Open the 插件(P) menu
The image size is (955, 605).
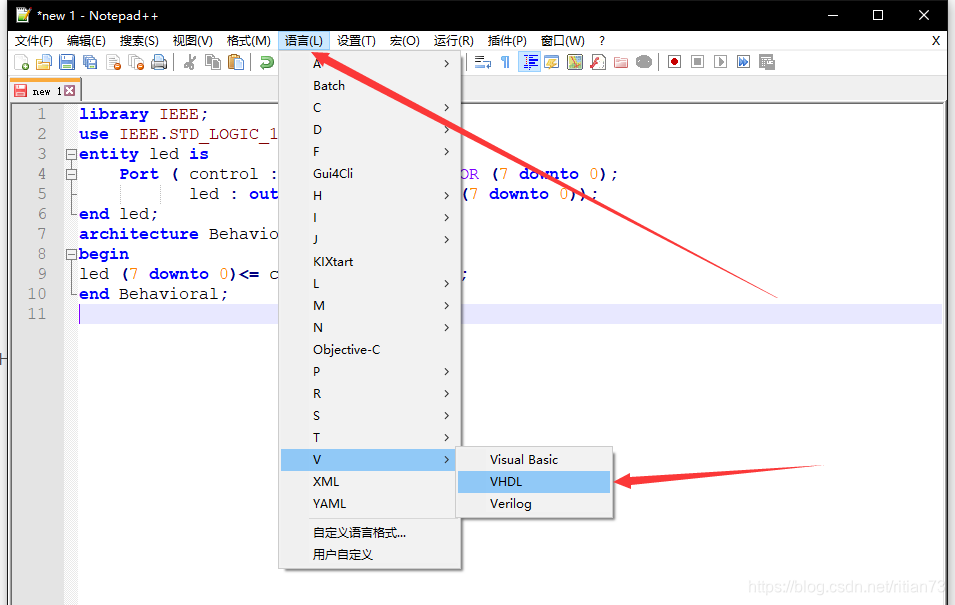(x=507, y=41)
